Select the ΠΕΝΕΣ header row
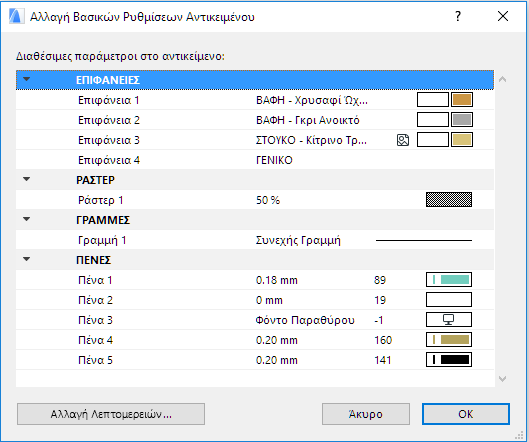Viewport: 529px width, 442px height. pyautogui.click(x=255, y=260)
